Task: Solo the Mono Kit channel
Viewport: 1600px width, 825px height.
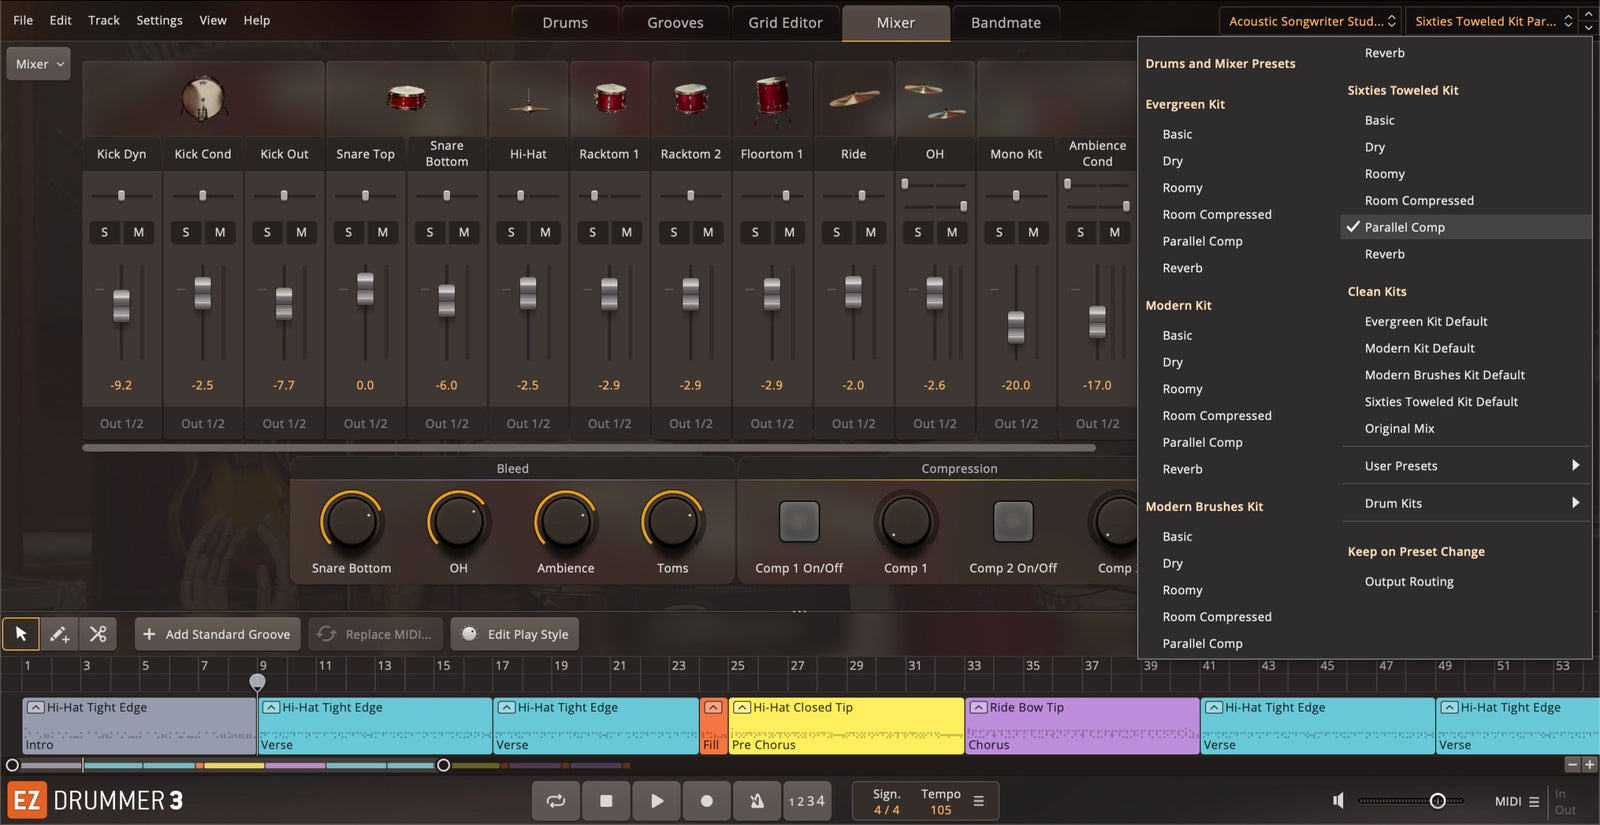Action: click(999, 232)
